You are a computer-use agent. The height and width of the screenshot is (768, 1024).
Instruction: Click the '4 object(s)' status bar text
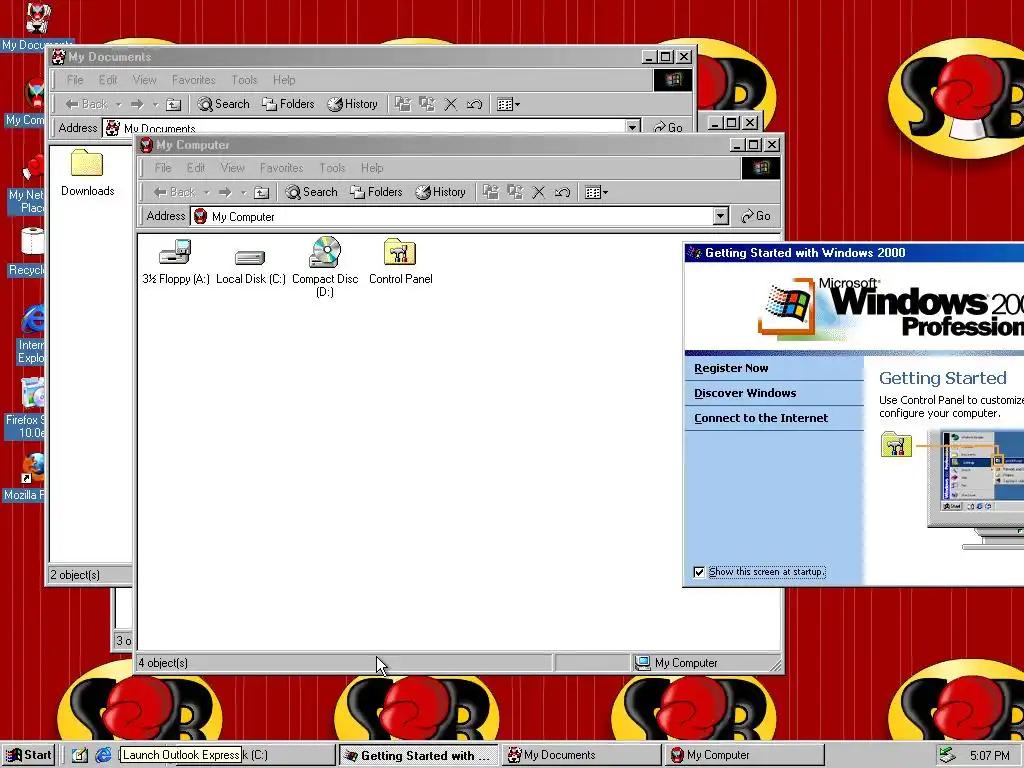pos(163,663)
